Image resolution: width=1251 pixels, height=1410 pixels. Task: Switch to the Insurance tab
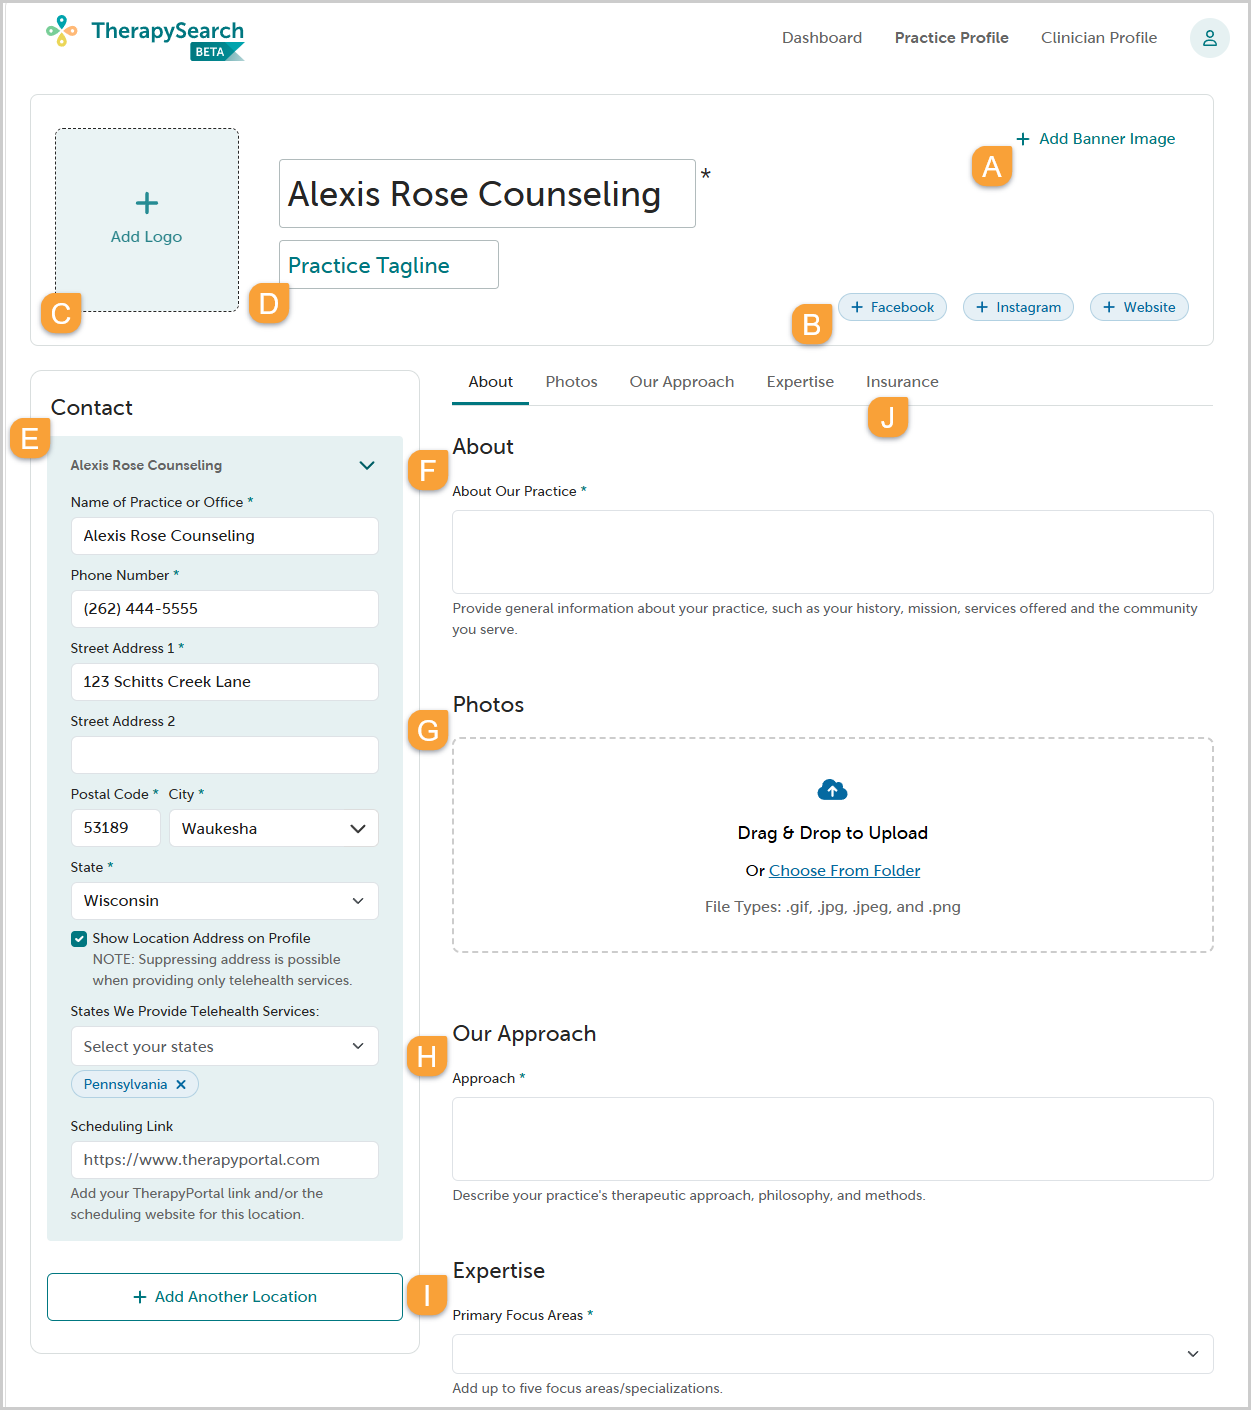click(x=902, y=382)
